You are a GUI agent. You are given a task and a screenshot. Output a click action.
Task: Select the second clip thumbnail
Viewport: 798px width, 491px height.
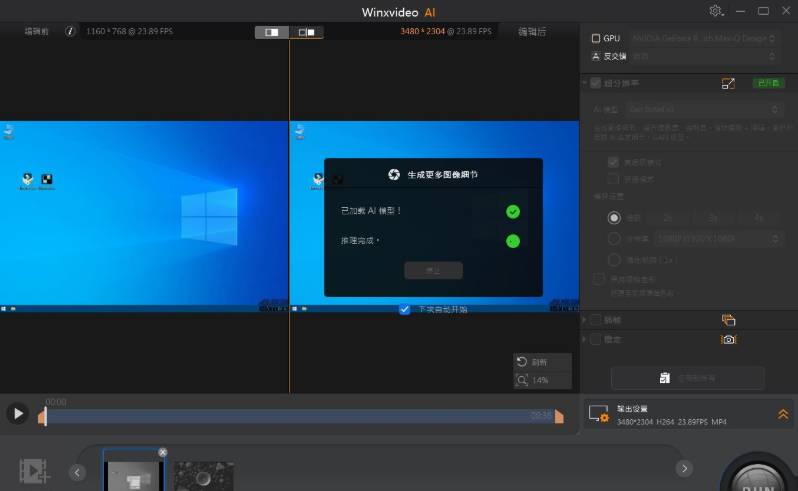(204, 476)
